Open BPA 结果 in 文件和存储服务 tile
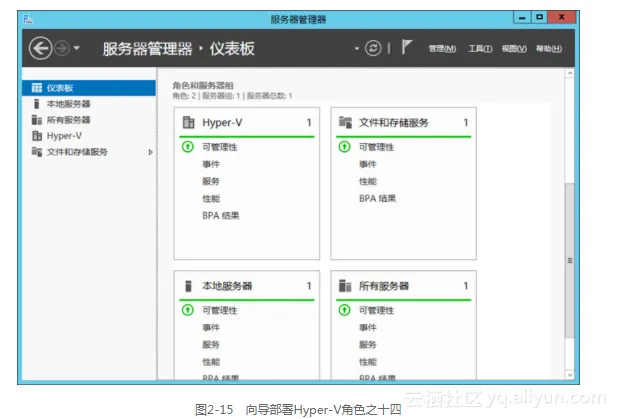 coord(377,198)
